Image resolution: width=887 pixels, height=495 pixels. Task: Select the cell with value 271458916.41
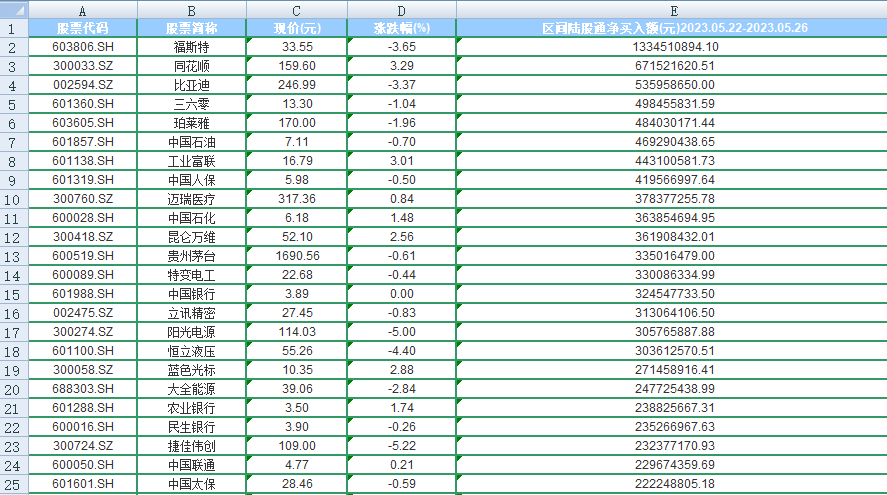pos(672,370)
